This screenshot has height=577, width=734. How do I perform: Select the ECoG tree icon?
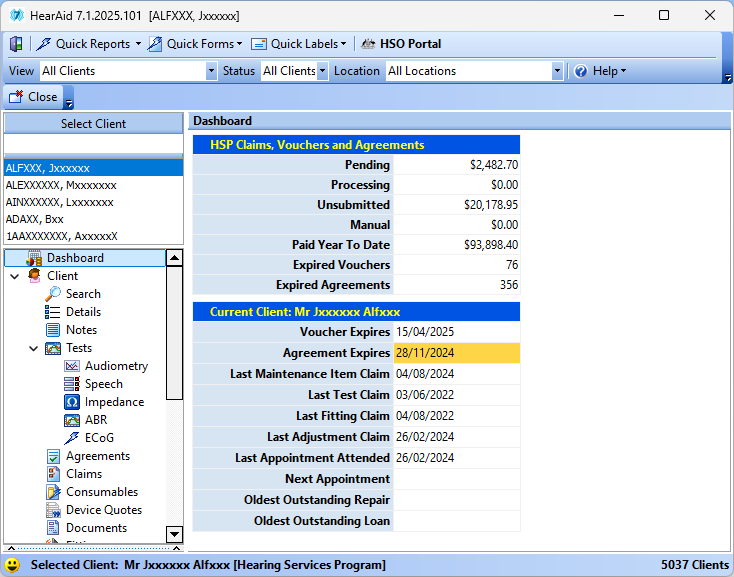(72, 438)
